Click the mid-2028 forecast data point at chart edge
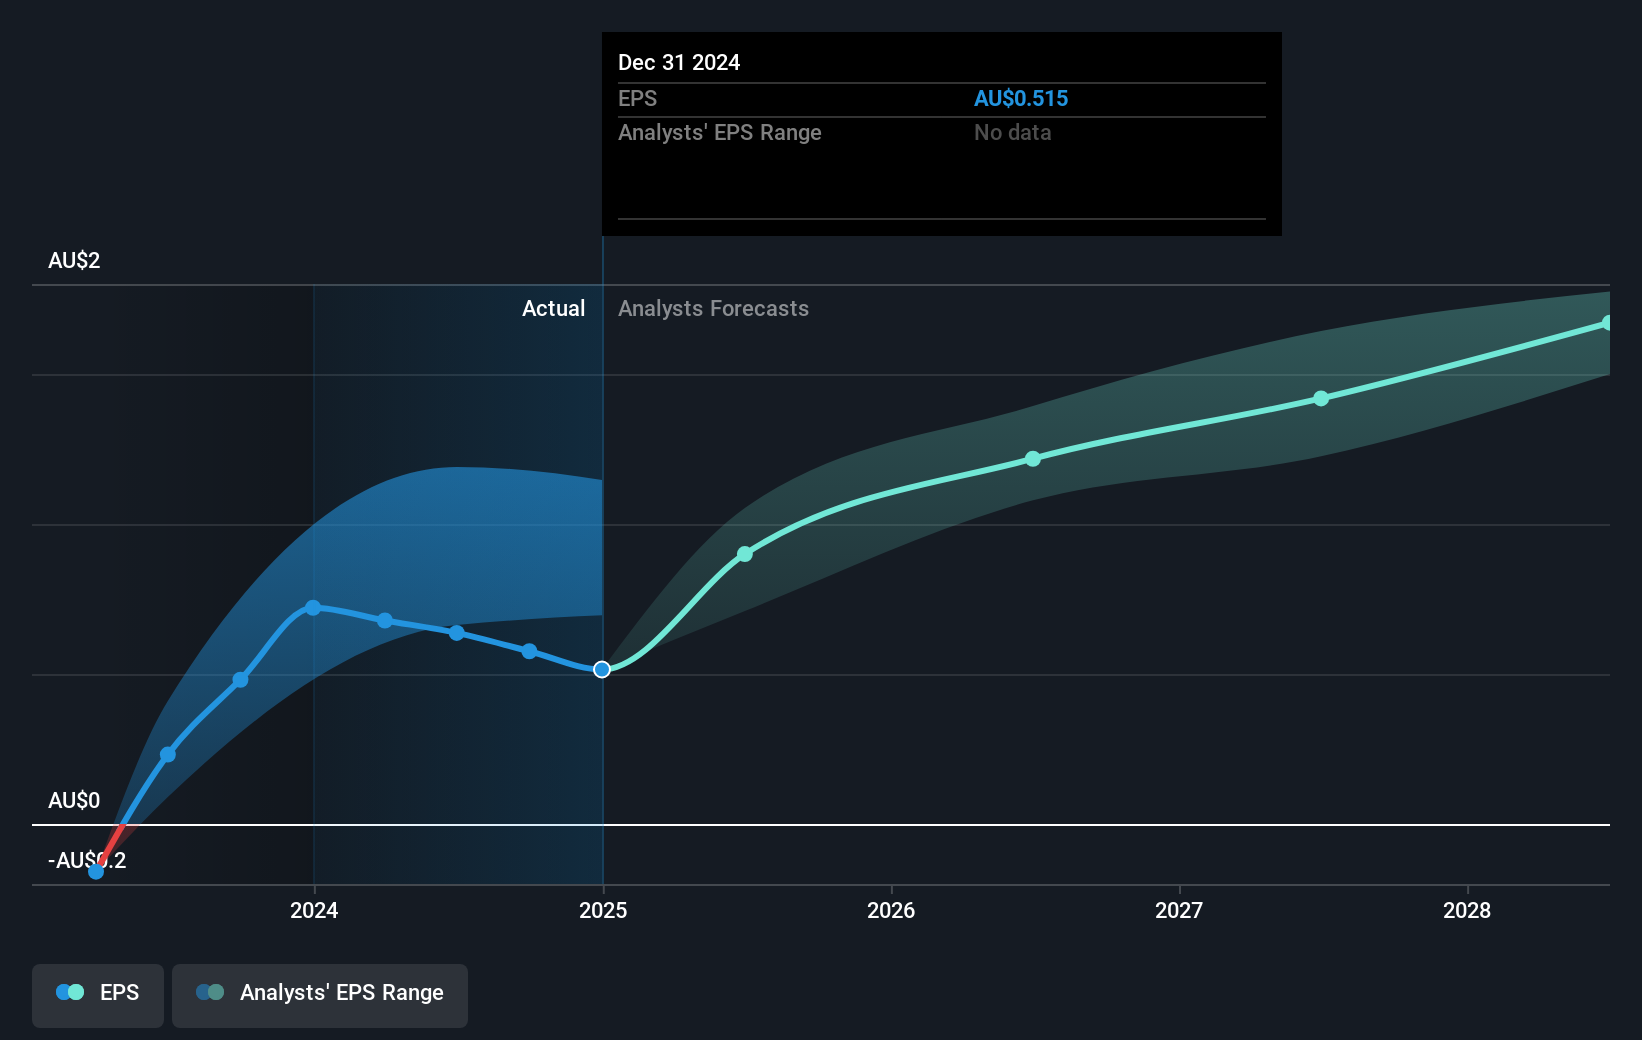The width and height of the screenshot is (1642, 1040). (x=1607, y=323)
